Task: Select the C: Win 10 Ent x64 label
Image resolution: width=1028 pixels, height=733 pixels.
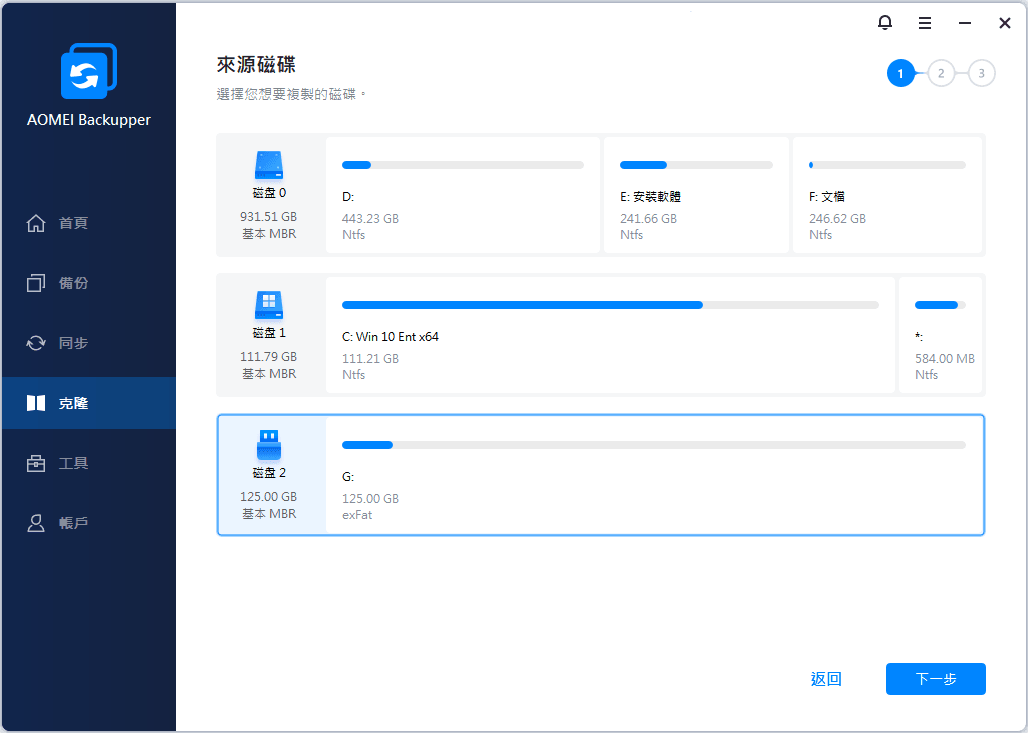Action: pos(390,336)
